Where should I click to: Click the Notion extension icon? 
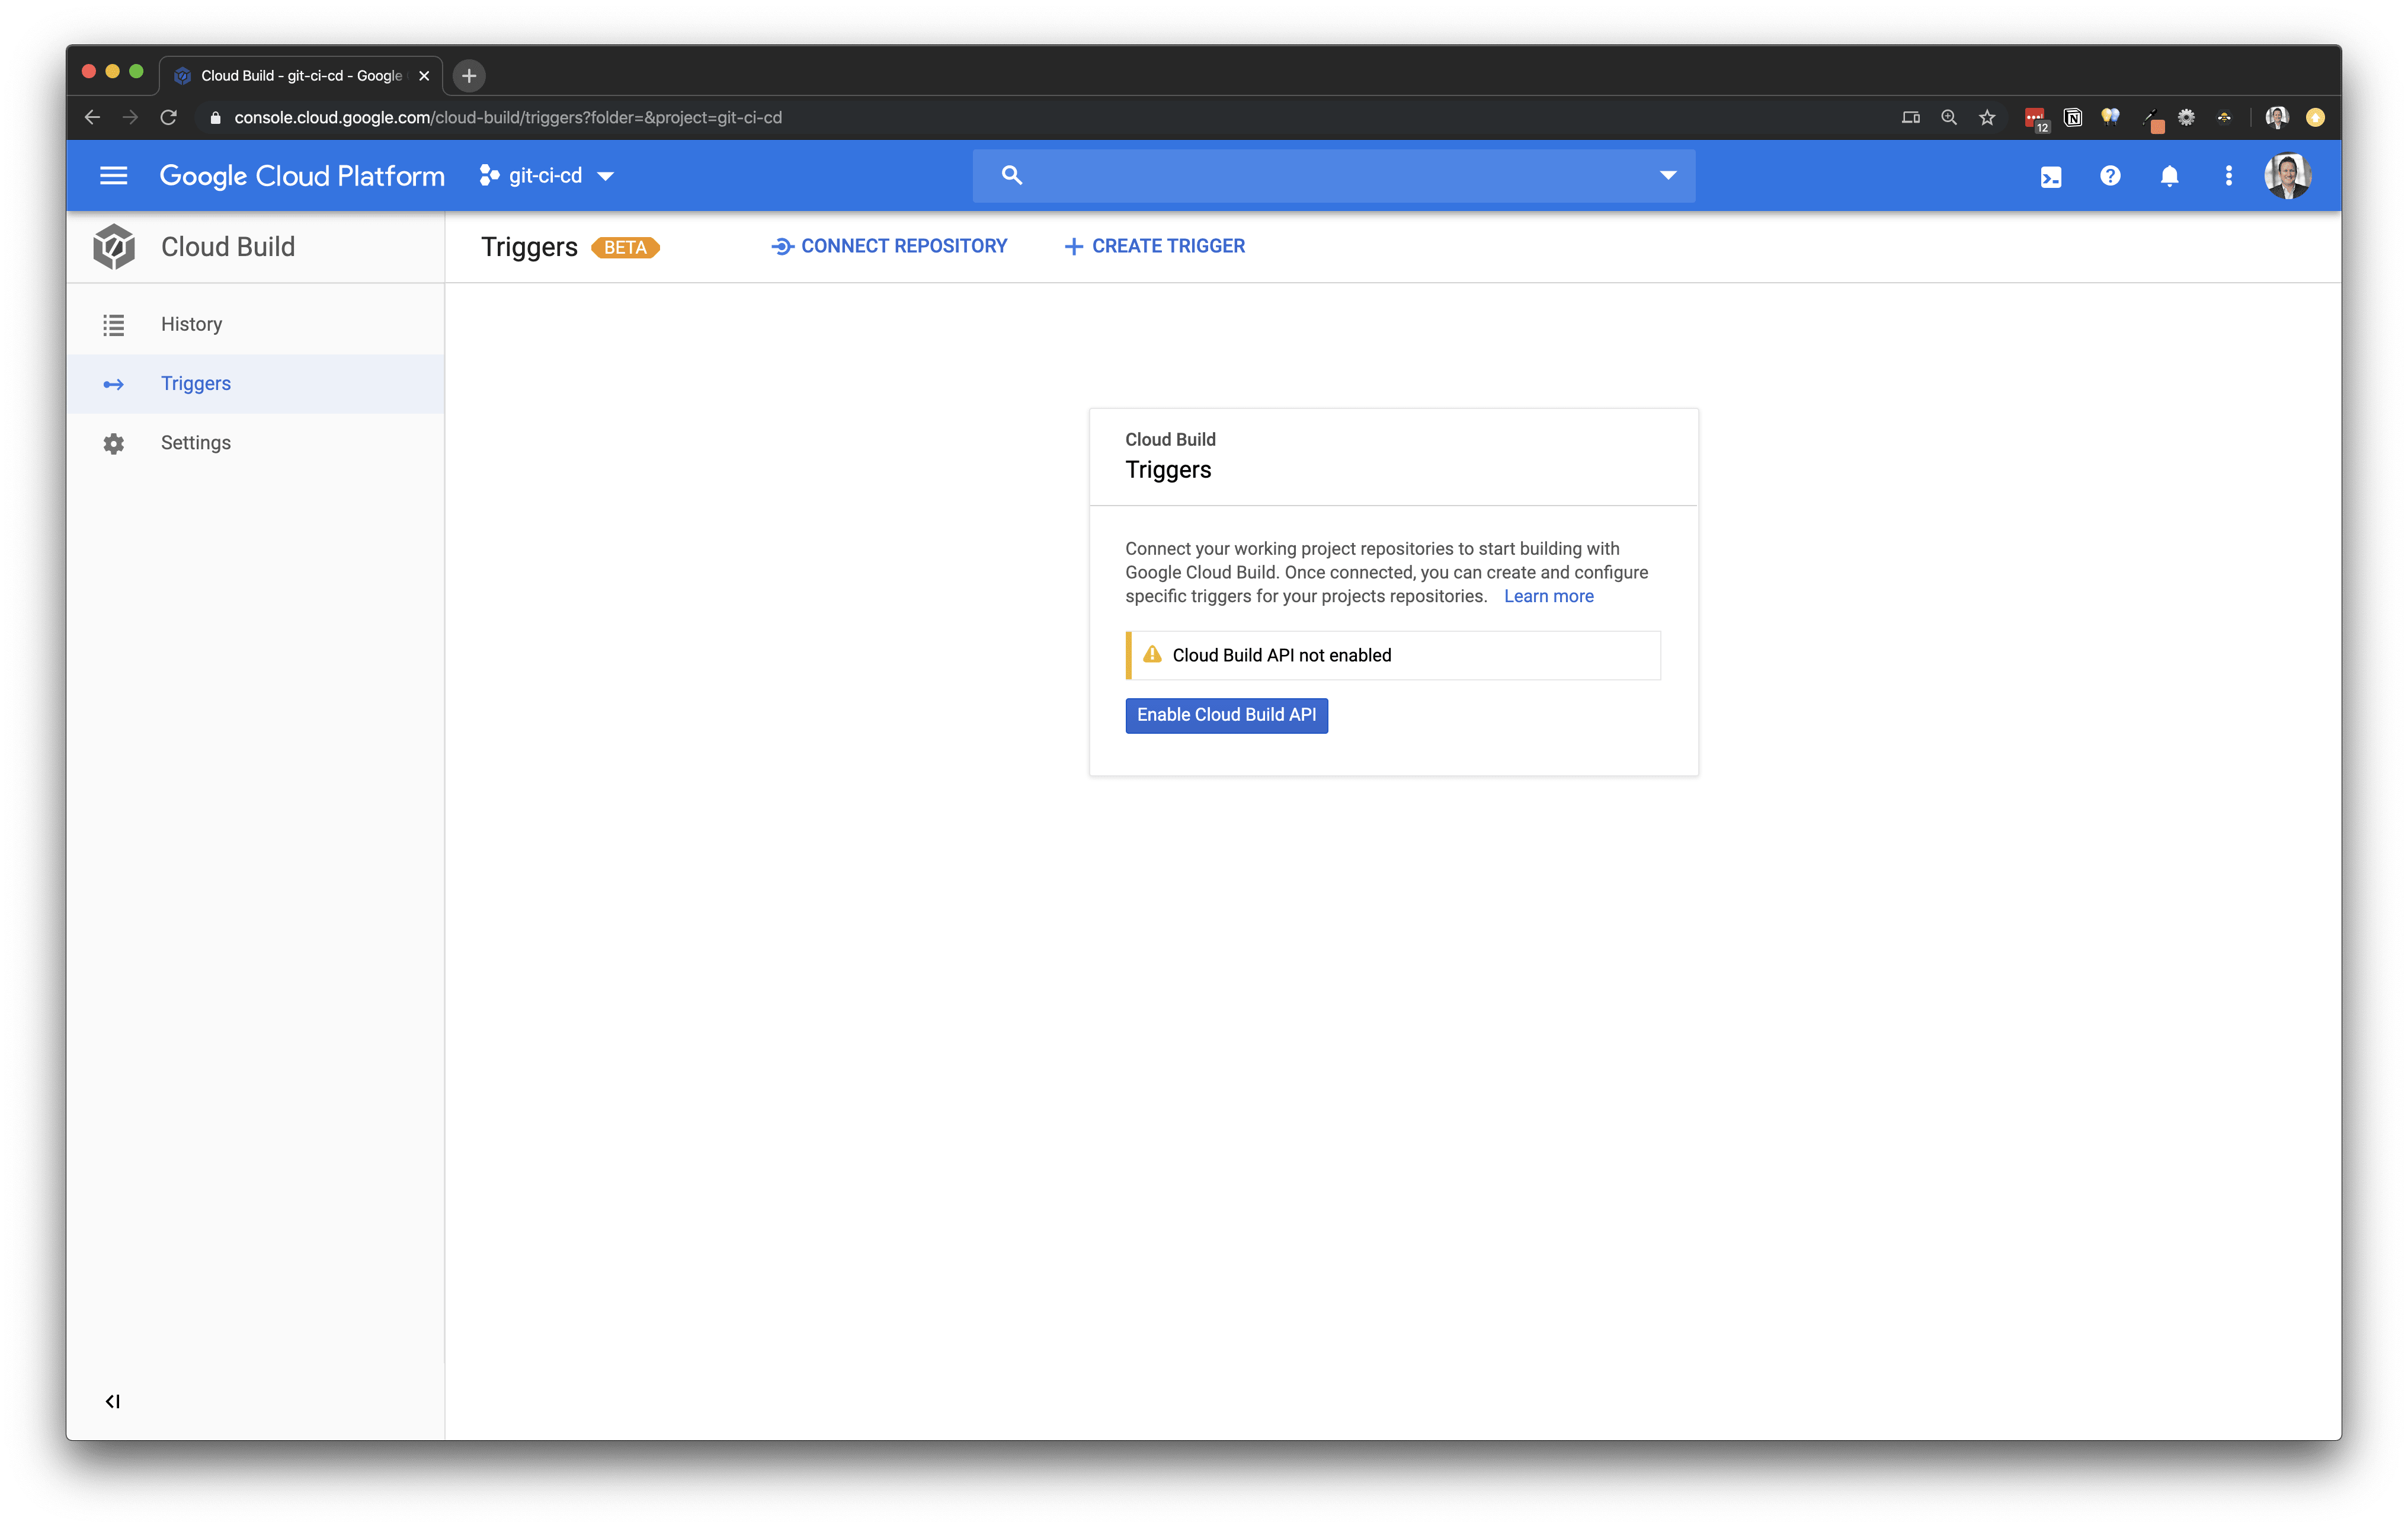tap(2073, 118)
